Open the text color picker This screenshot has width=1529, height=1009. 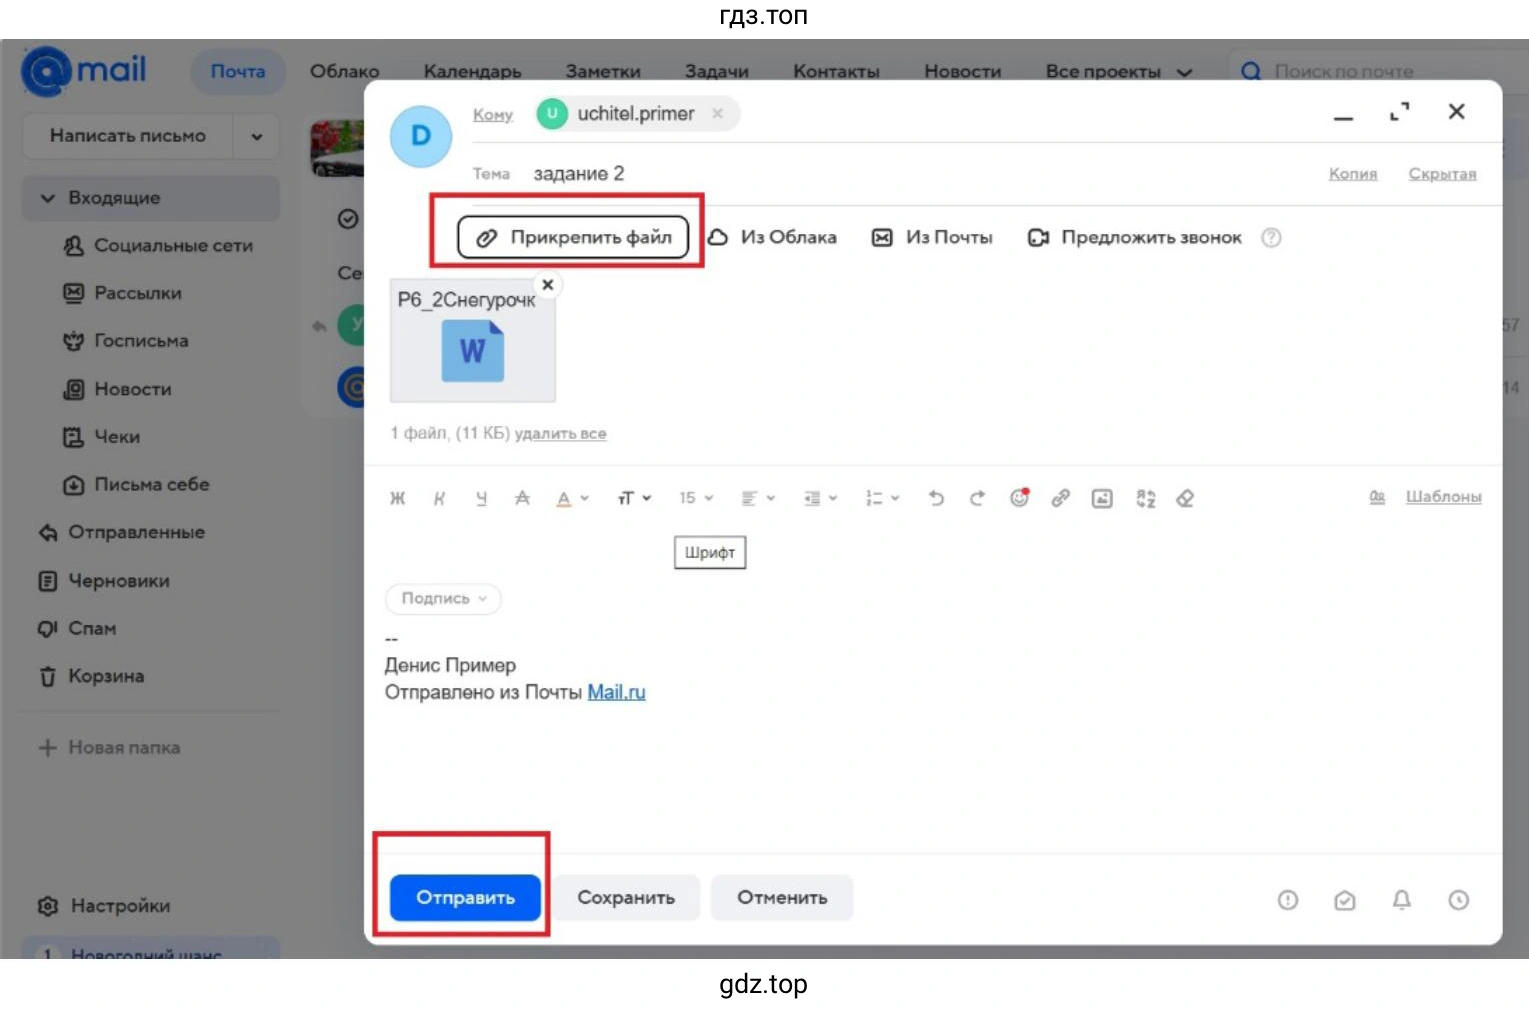pyautogui.click(x=572, y=498)
